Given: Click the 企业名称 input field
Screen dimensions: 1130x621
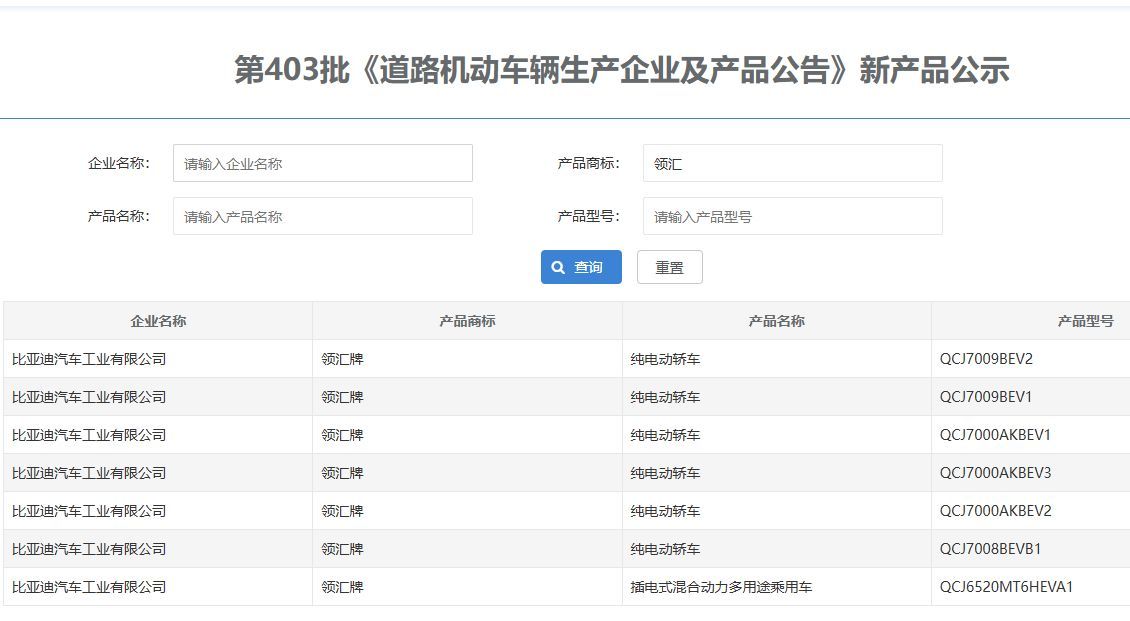Looking at the screenshot, I should (322, 163).
